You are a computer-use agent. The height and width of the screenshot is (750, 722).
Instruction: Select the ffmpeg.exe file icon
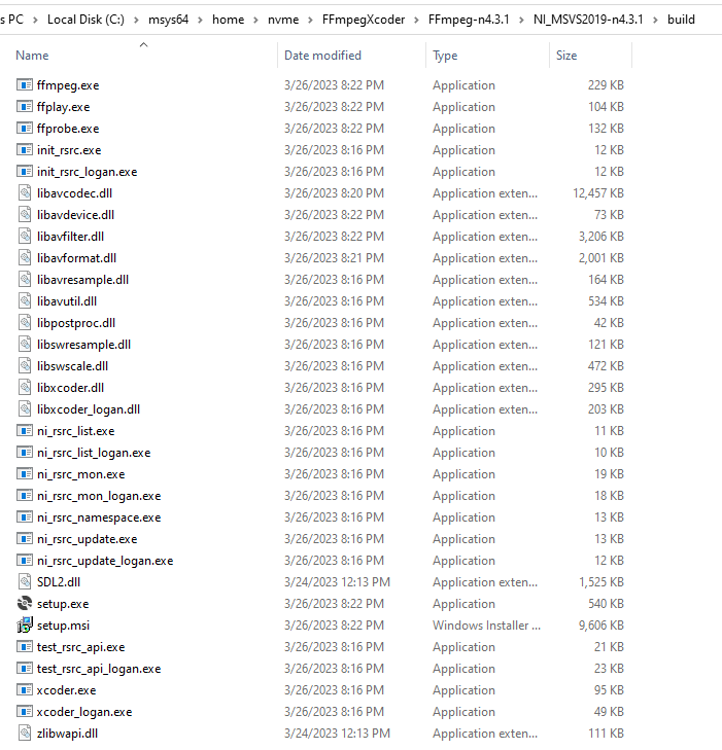(x=24, y=85)
